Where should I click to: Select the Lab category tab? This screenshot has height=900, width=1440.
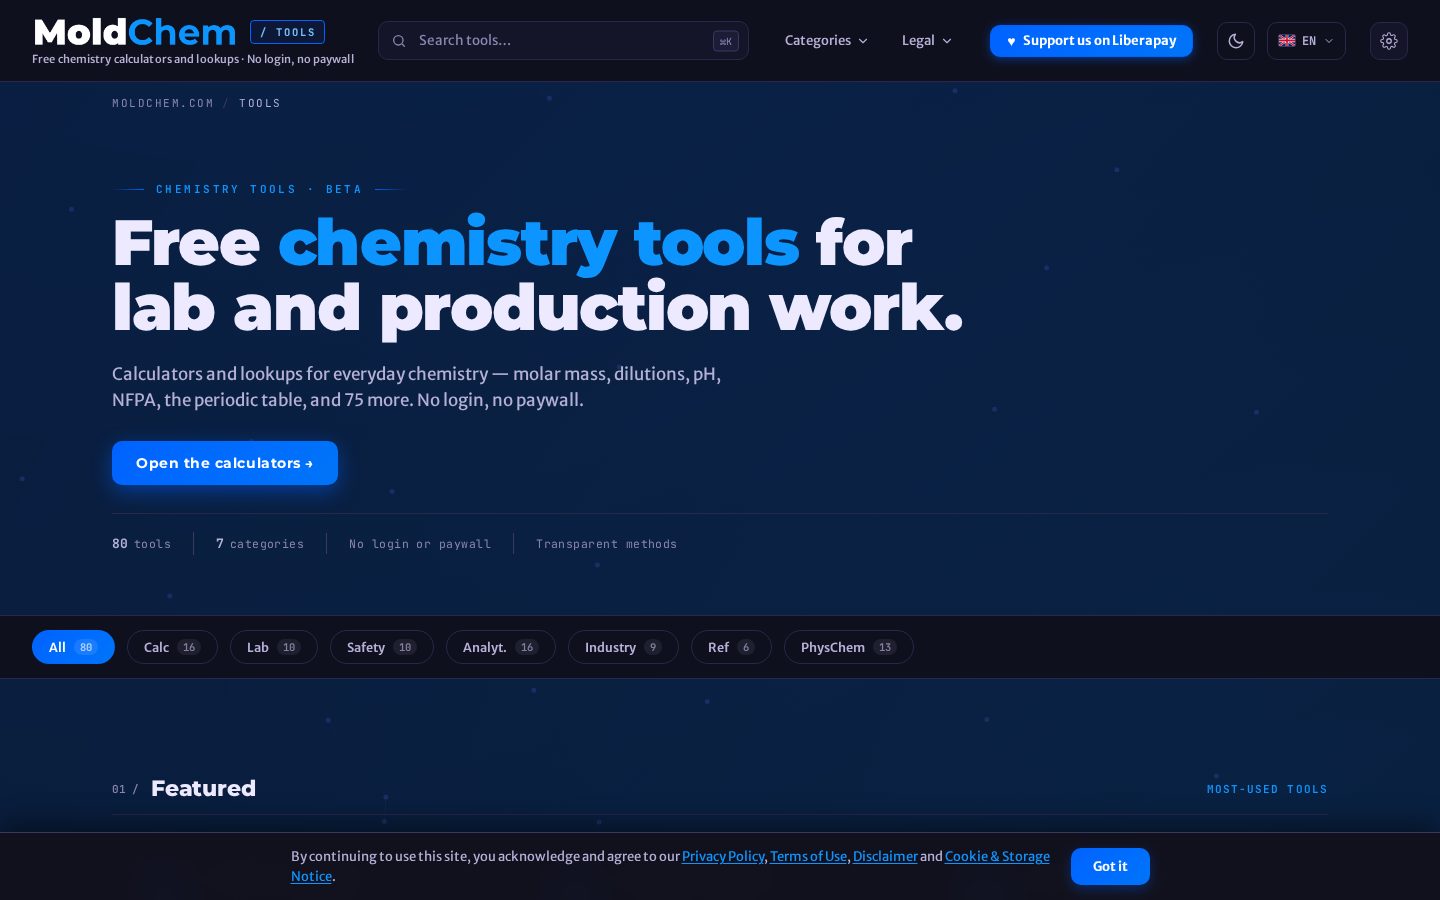[273, 647]
